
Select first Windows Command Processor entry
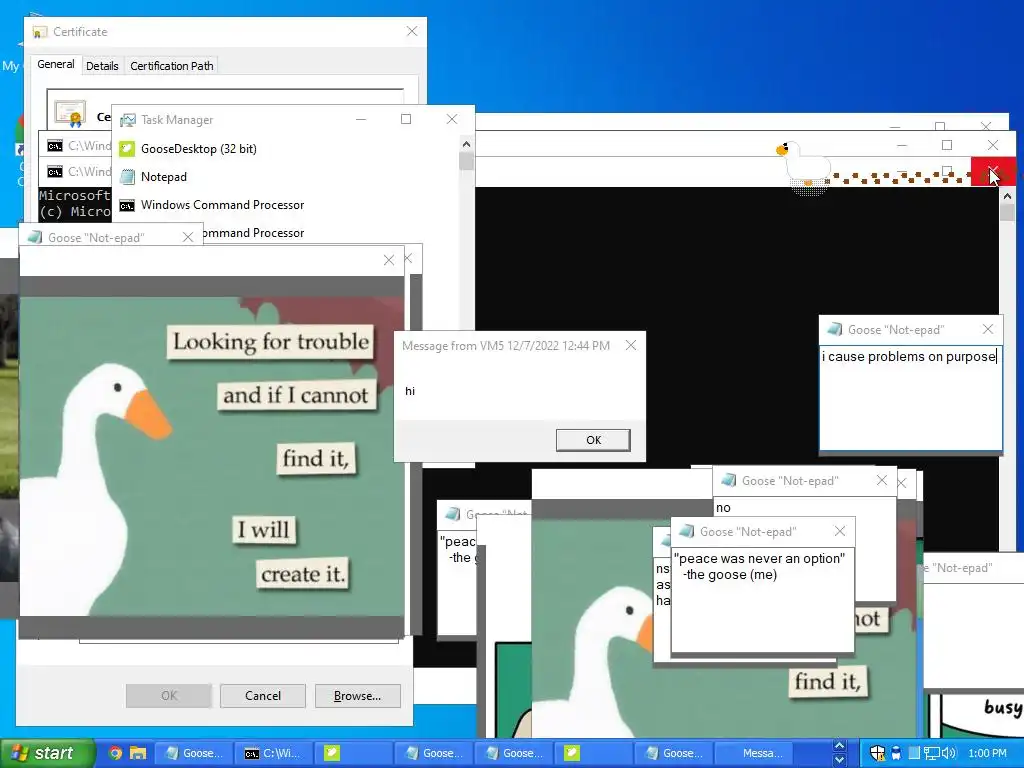coord(223,205)
